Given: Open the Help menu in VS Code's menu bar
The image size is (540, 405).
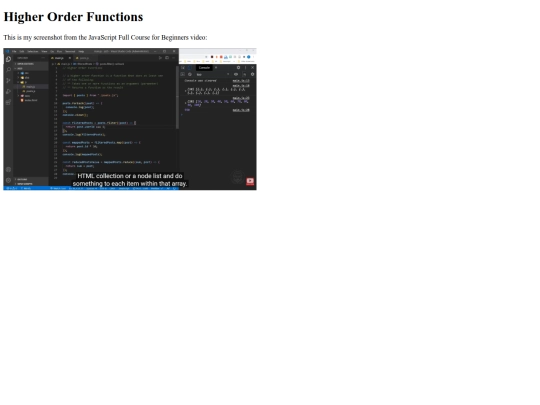Looking at the screenshot, I should click(81, 51).
